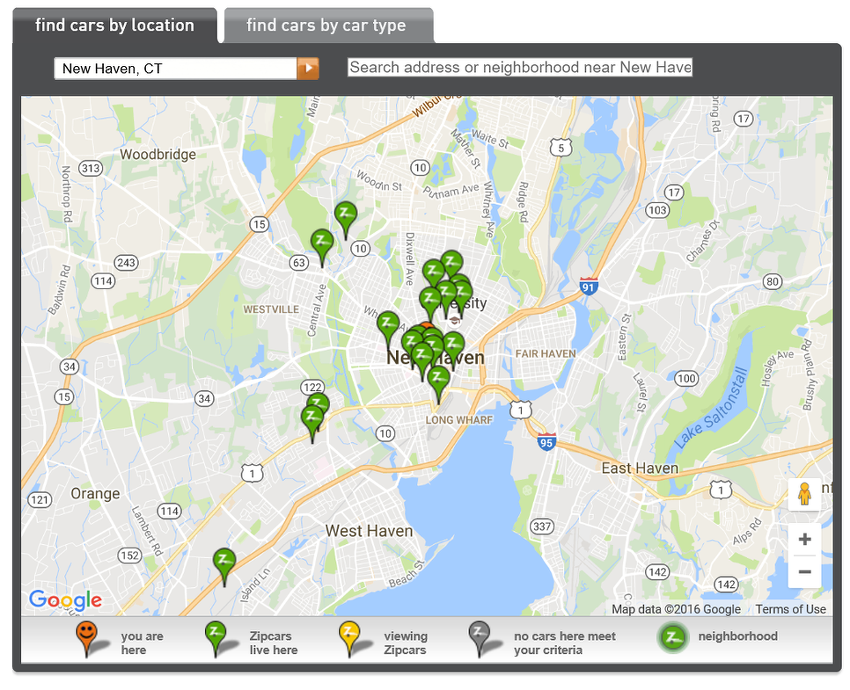This screenshot has width=850, height=690.
Task: Submit location with the orange arrow button
Action: 308,68
